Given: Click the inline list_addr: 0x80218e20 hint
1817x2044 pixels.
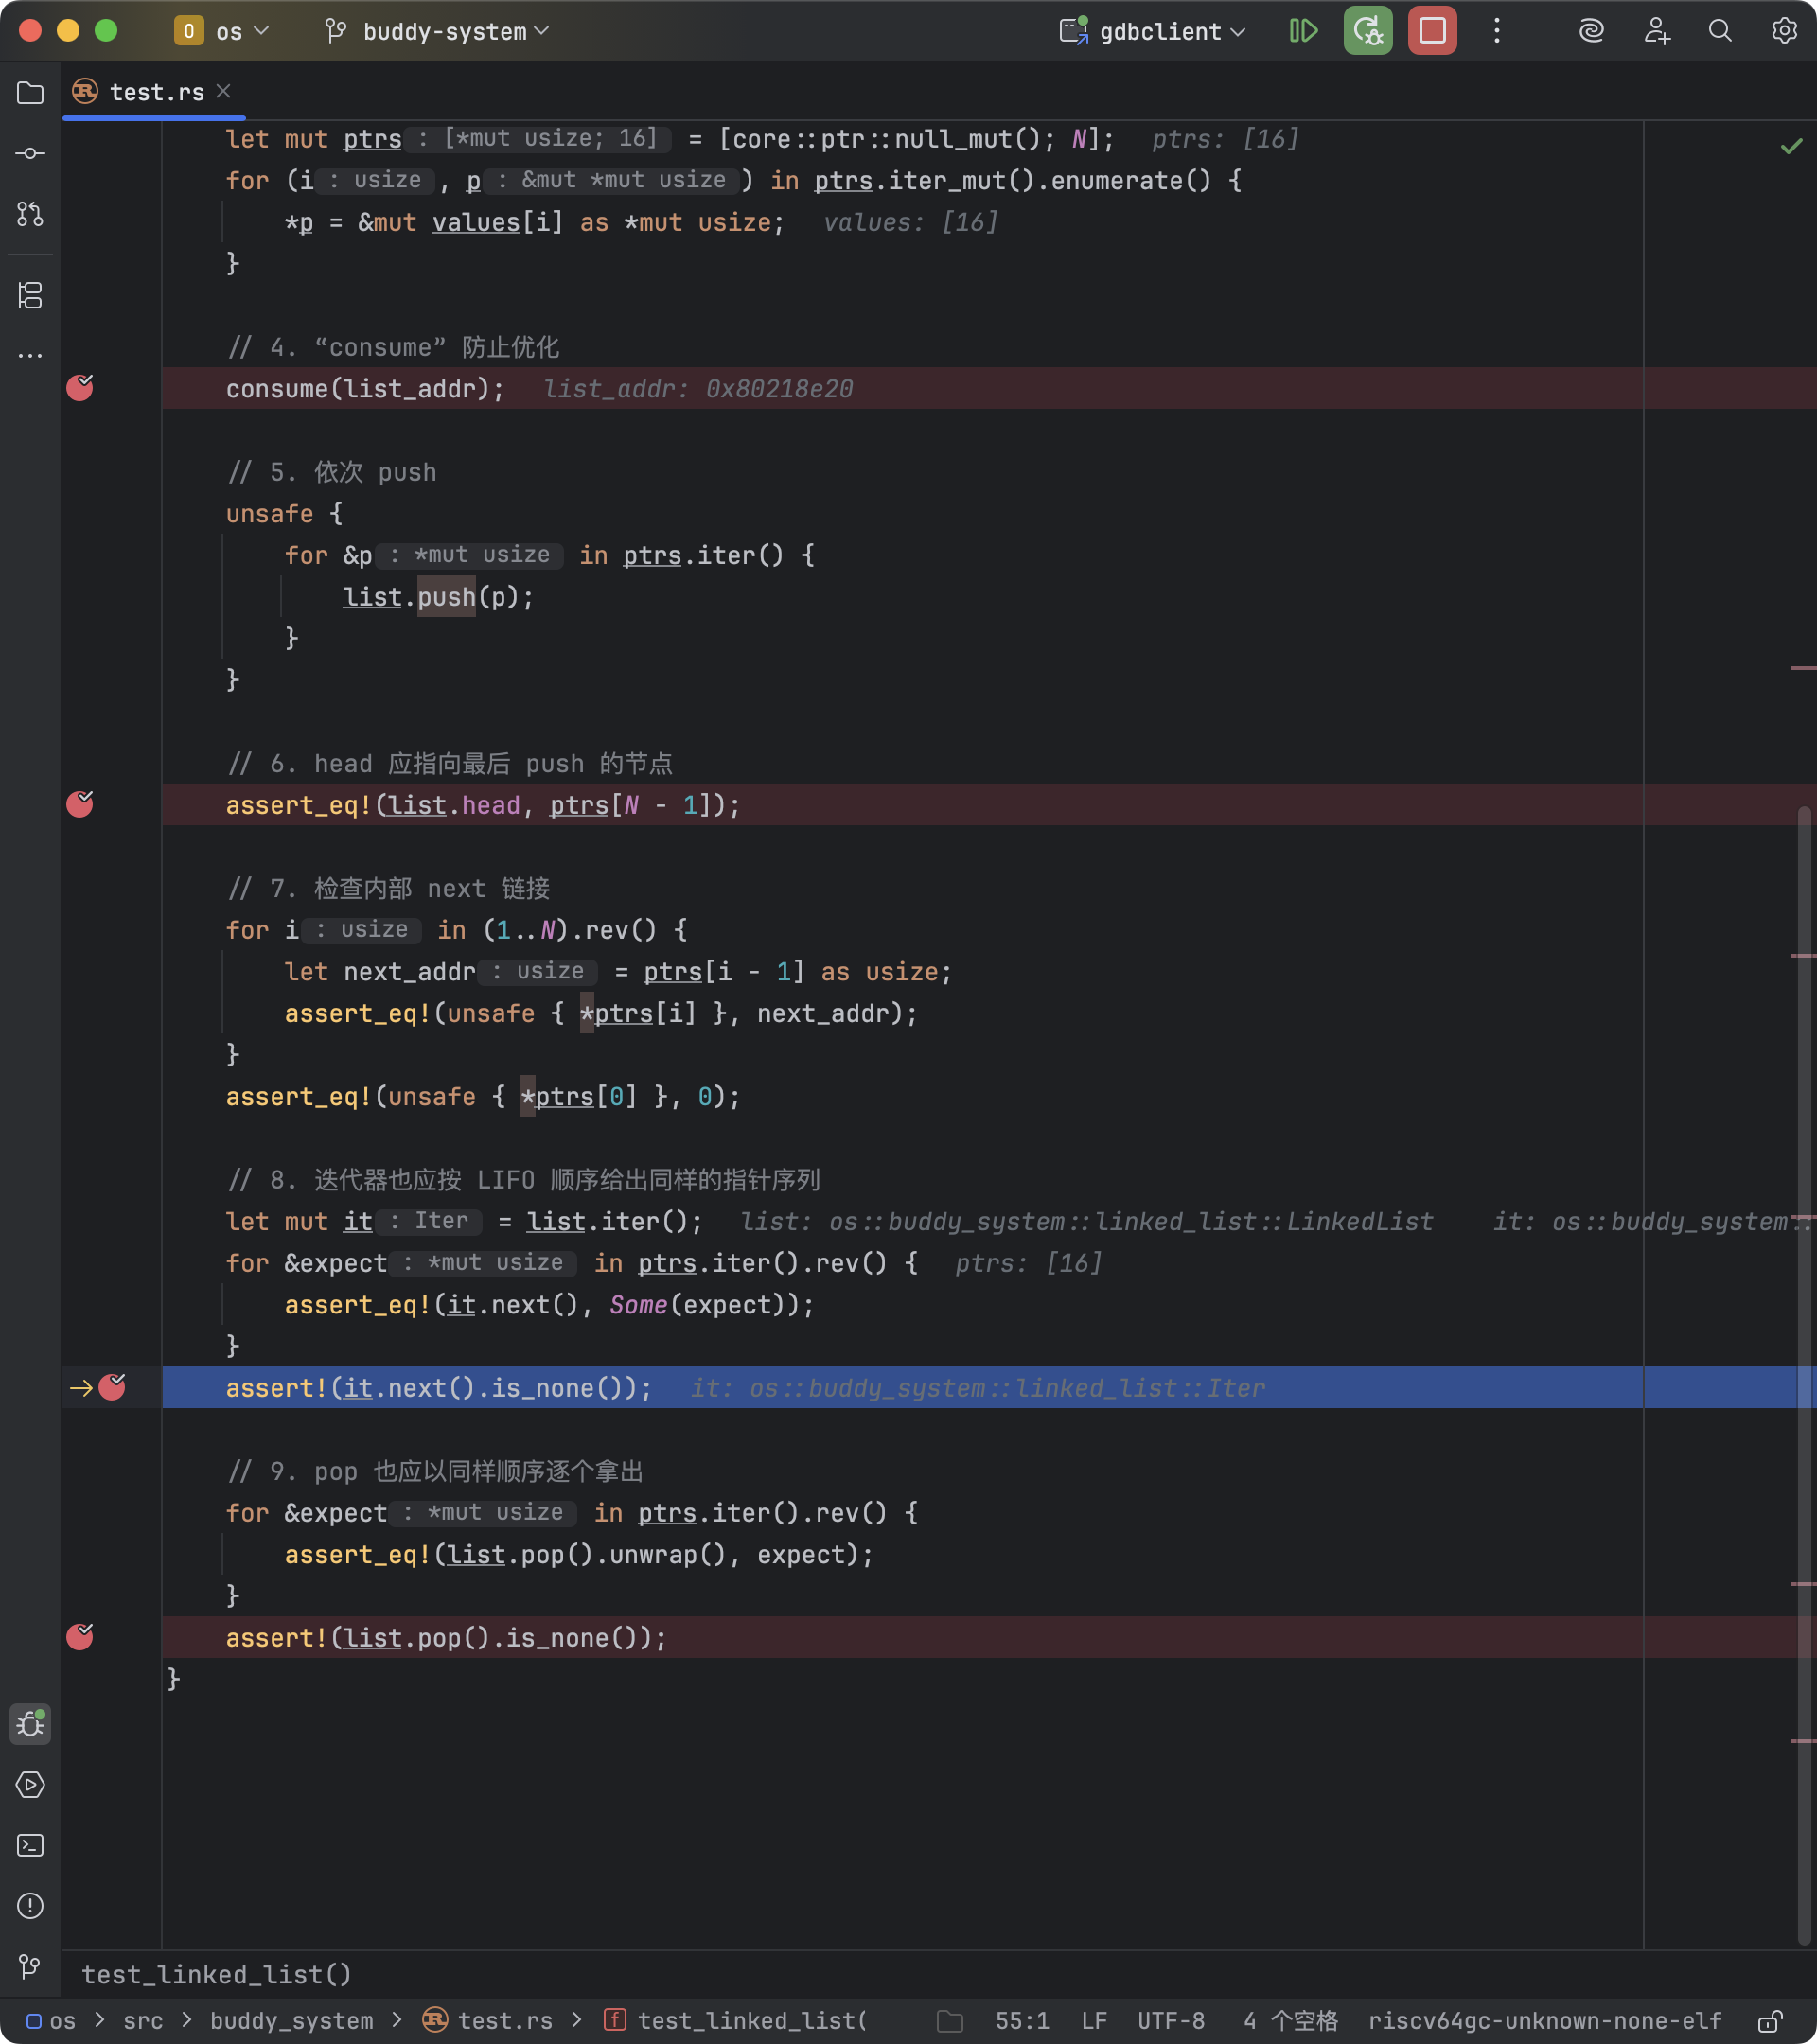Looking at the screenshot, I should click(698, 388).
